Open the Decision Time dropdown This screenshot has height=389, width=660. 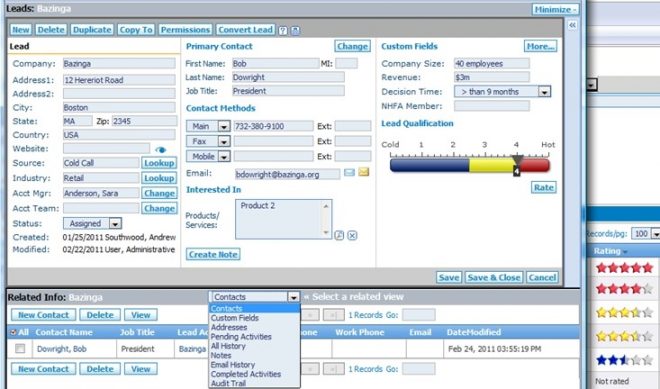click(x=544, y=92)
